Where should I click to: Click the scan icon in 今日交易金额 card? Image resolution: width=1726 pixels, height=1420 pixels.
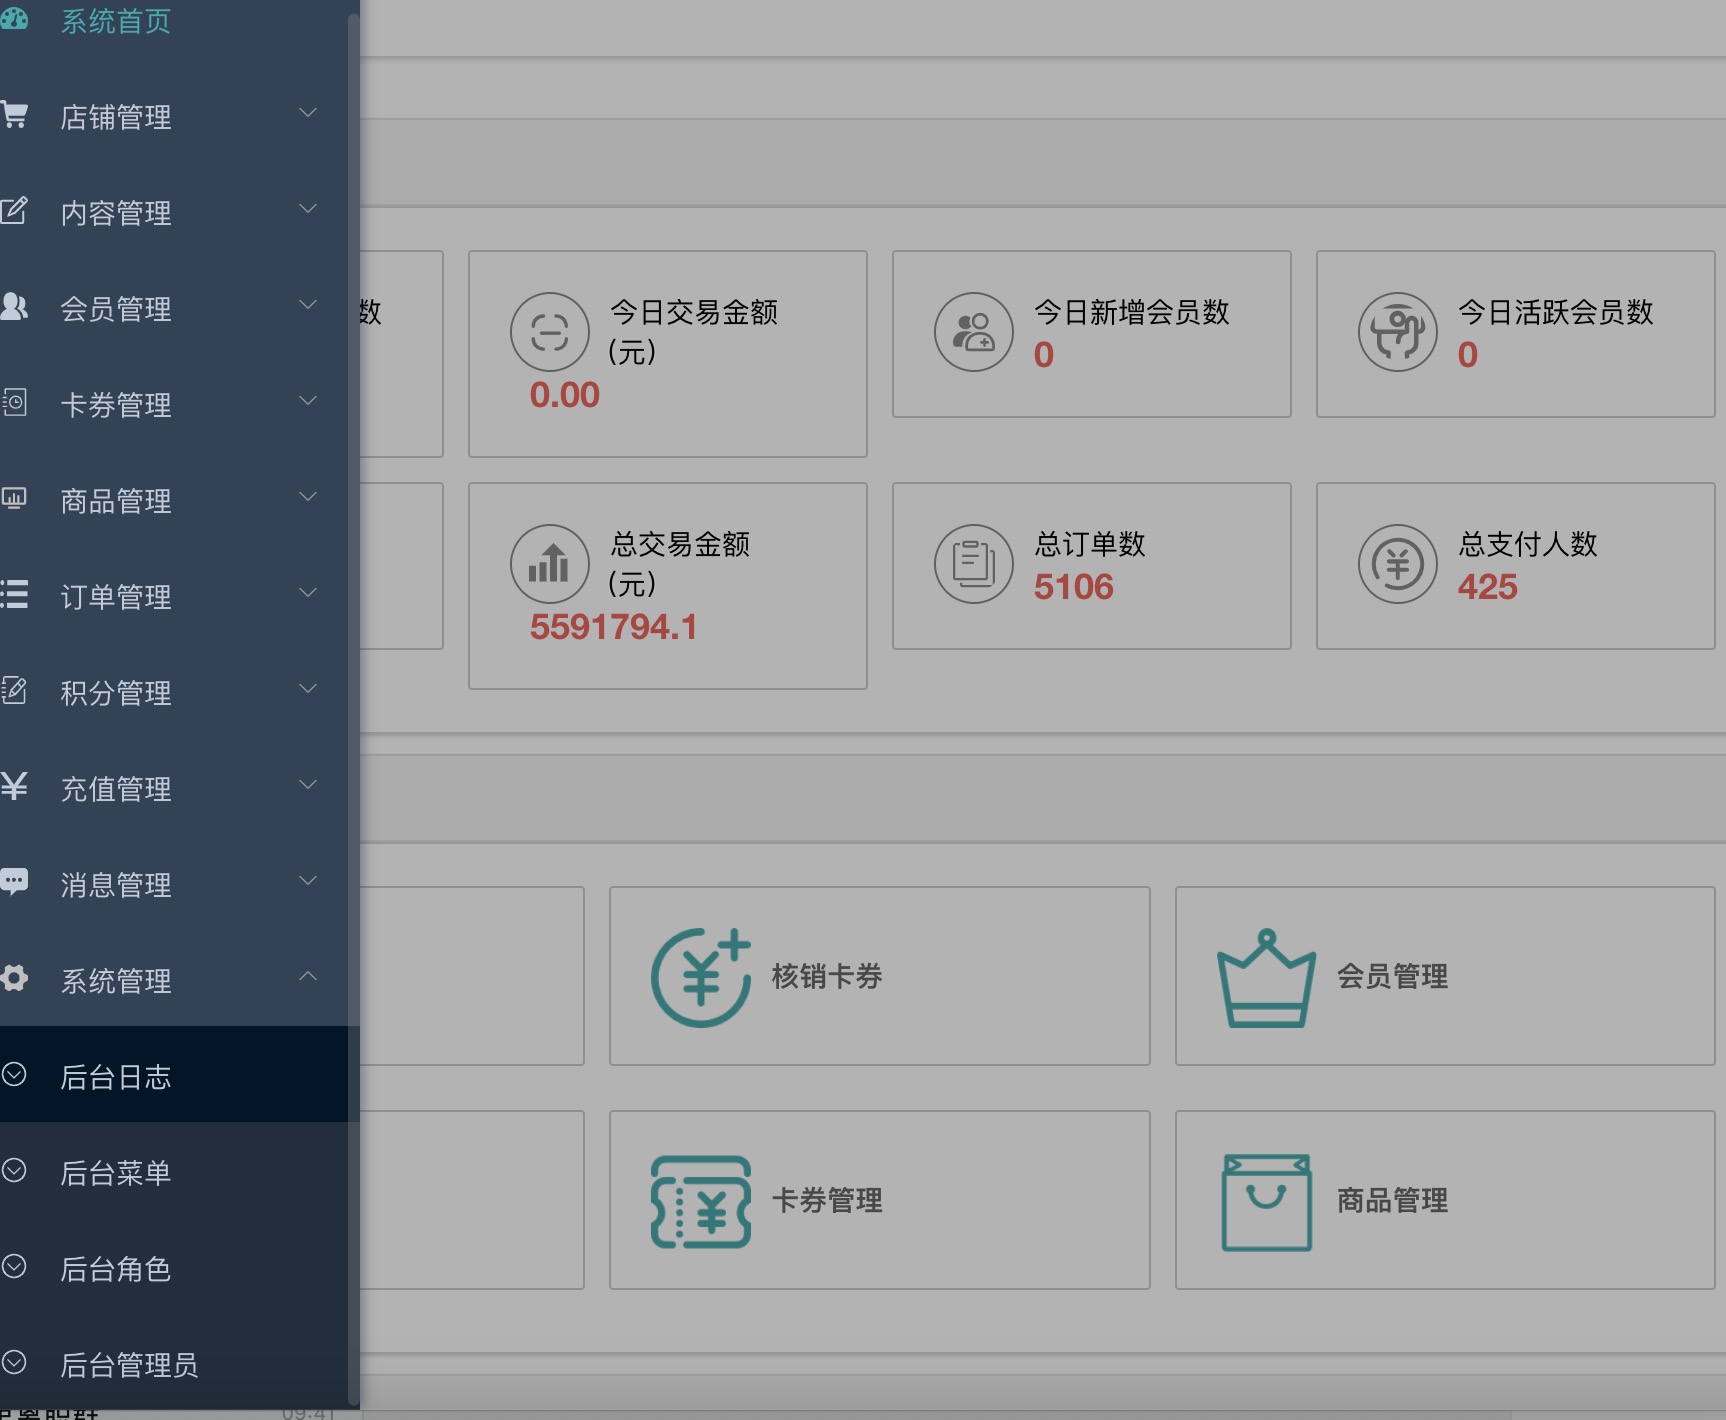click(550, 332)
